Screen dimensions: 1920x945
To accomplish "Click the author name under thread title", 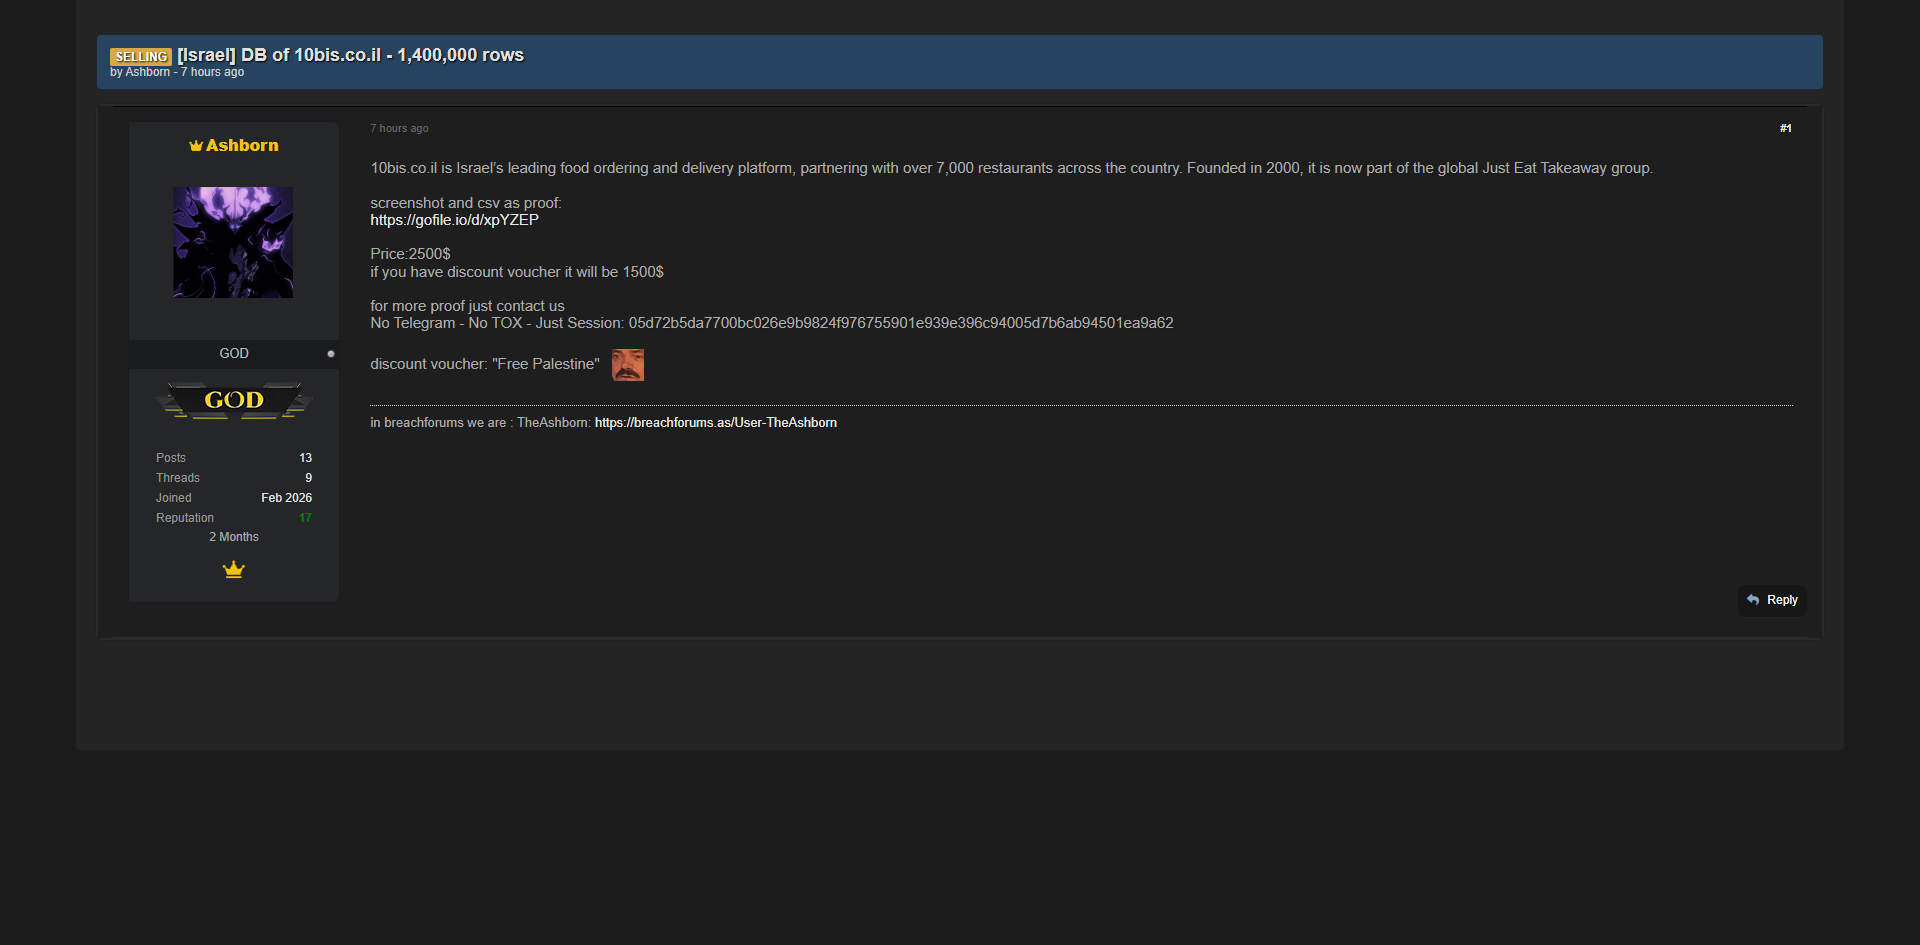I will (x=148, y=72).
